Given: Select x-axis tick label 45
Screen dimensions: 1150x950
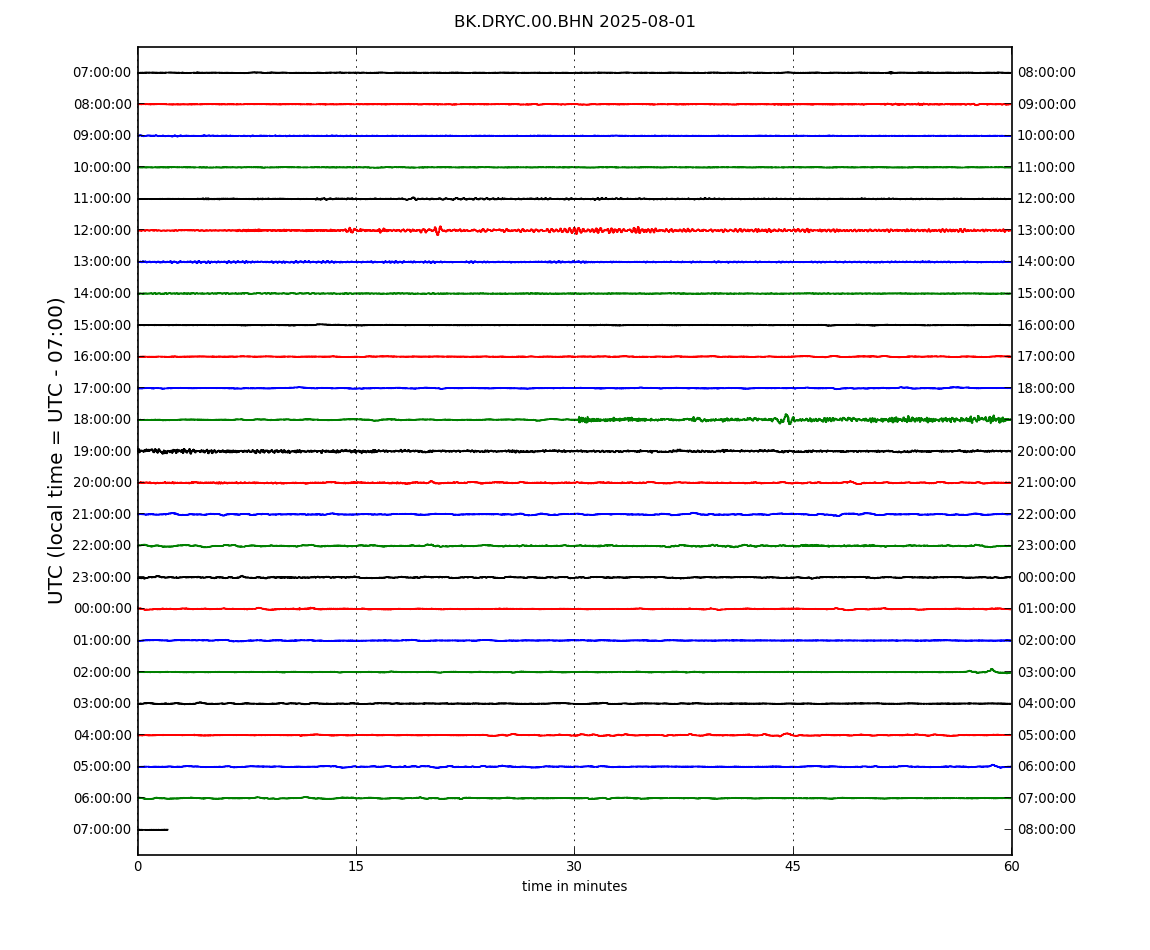Looking at the screenshot, I should pyautogui.click(x=793, y=866).
